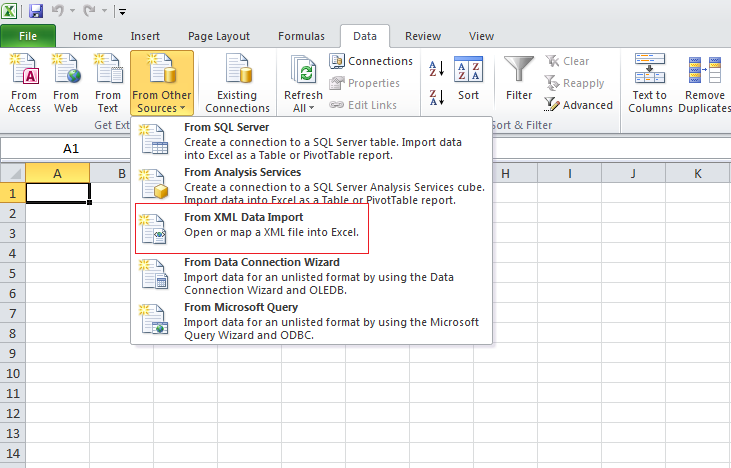The width and height of the screenshot is (731, 468).
Task: Open Text to Columns tool
Action: tap(649, 83)
